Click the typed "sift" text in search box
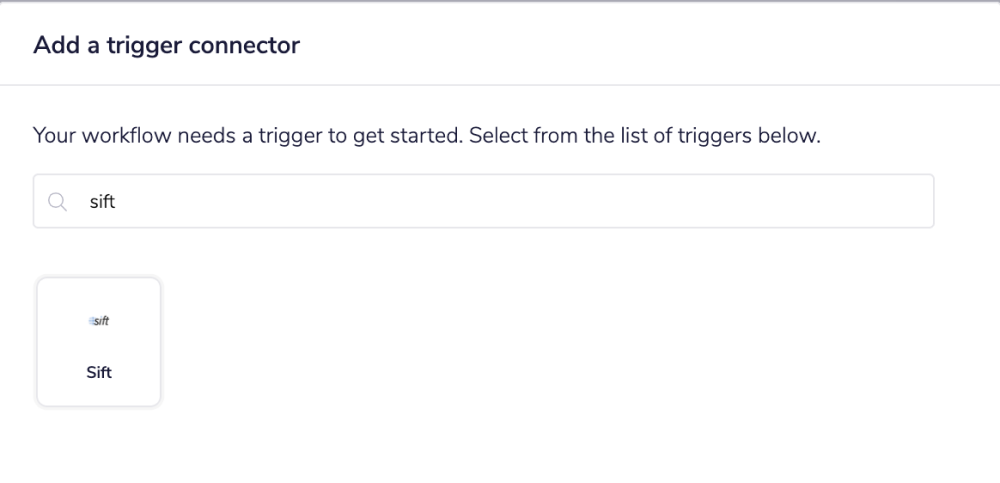 [103, 202]
